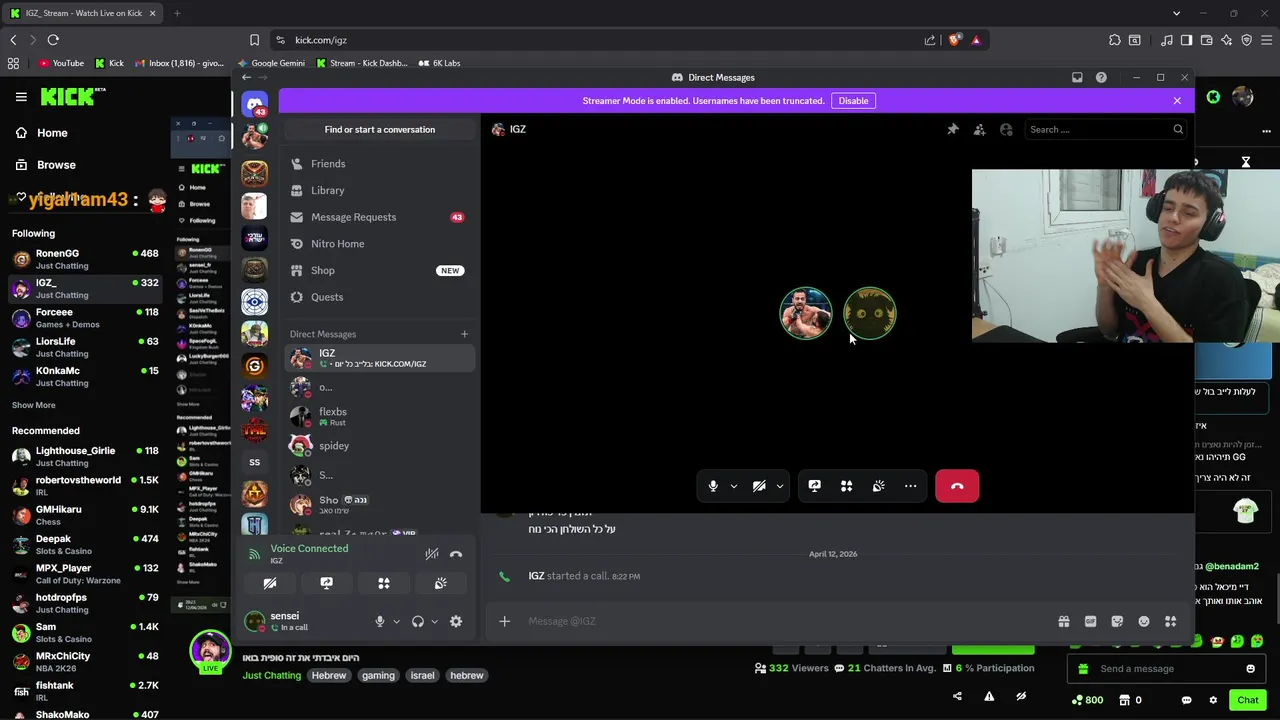Open GMHikaru channel in Recommended list

[85, 515]
